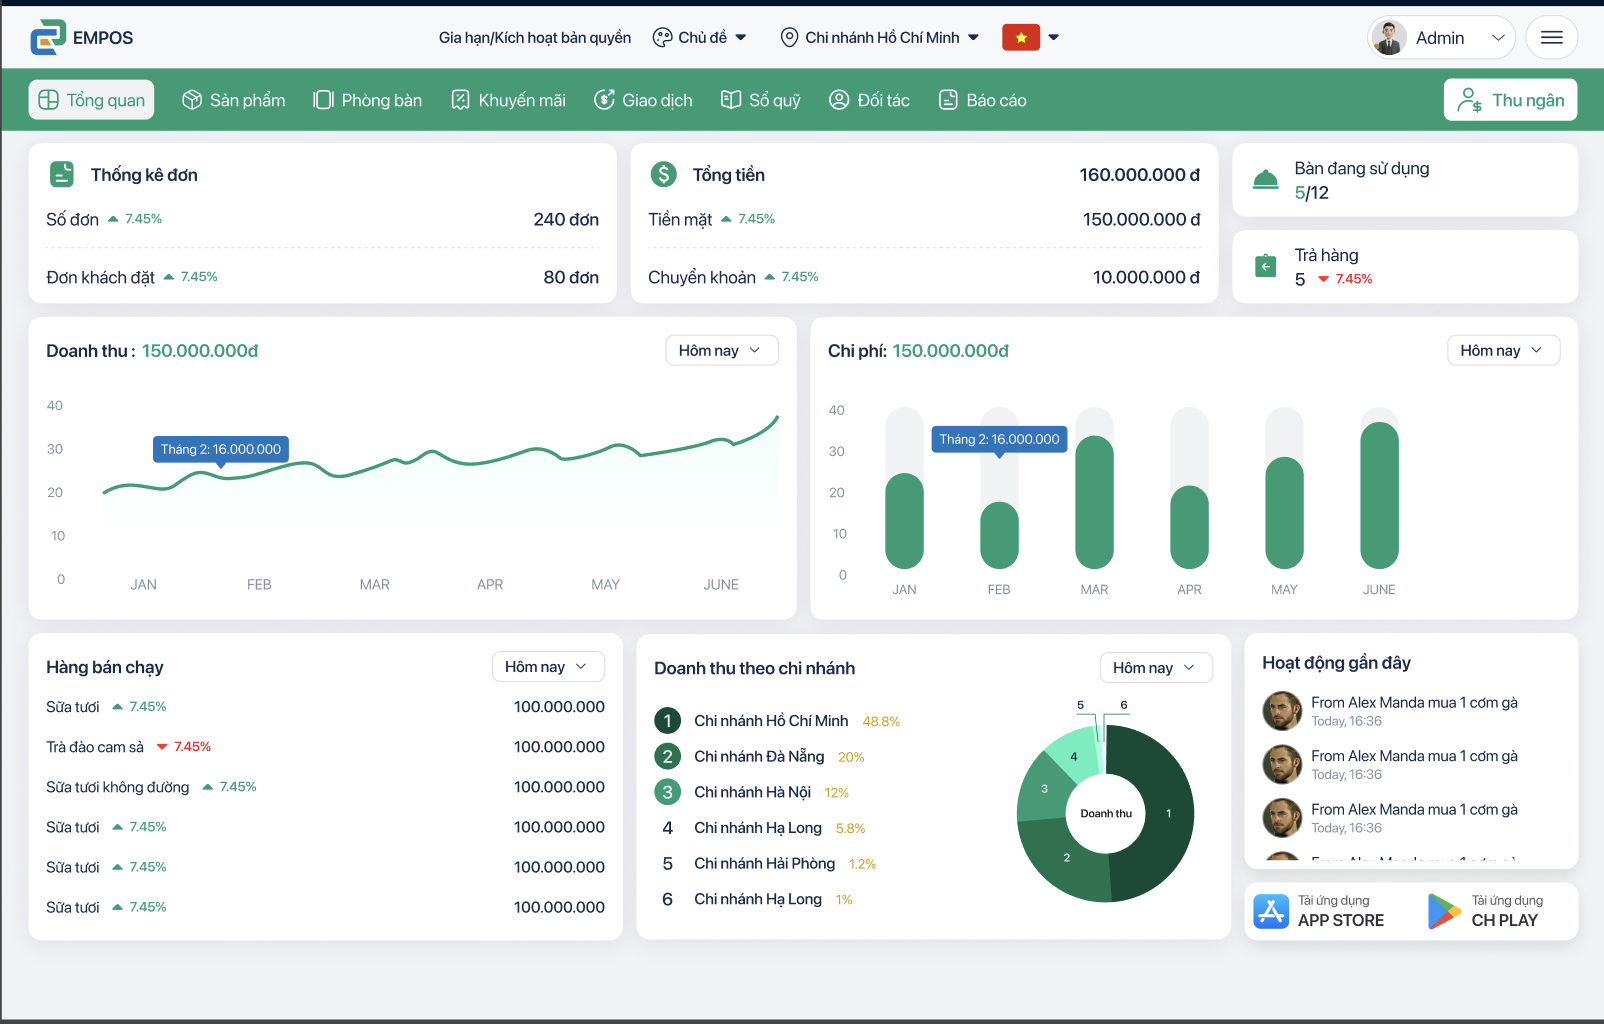Click the Google Play CH Play icon
1604x1024 pixels.
(x=1444, y=911)
